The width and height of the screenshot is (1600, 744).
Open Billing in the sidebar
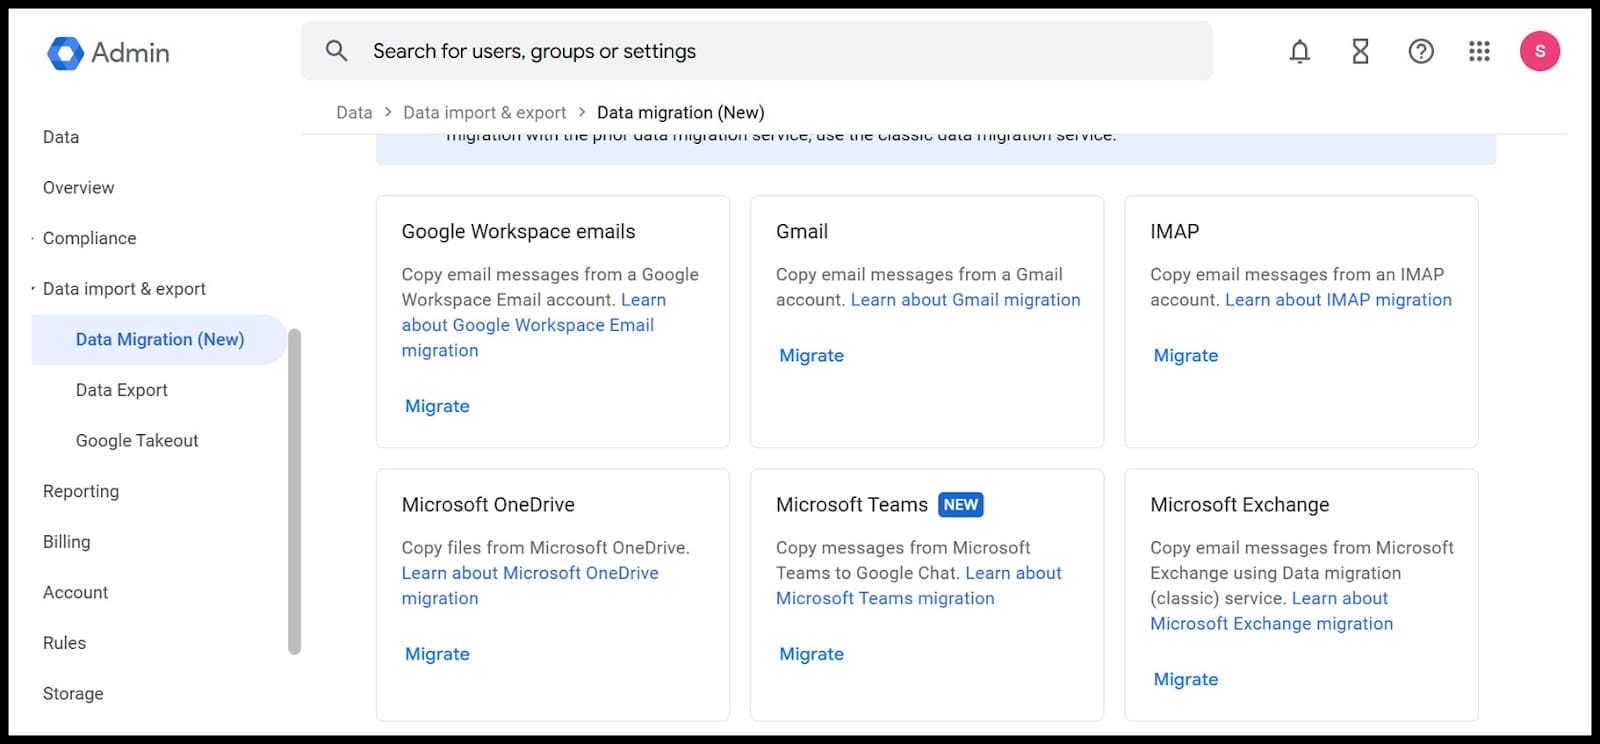tap(66, 542)
